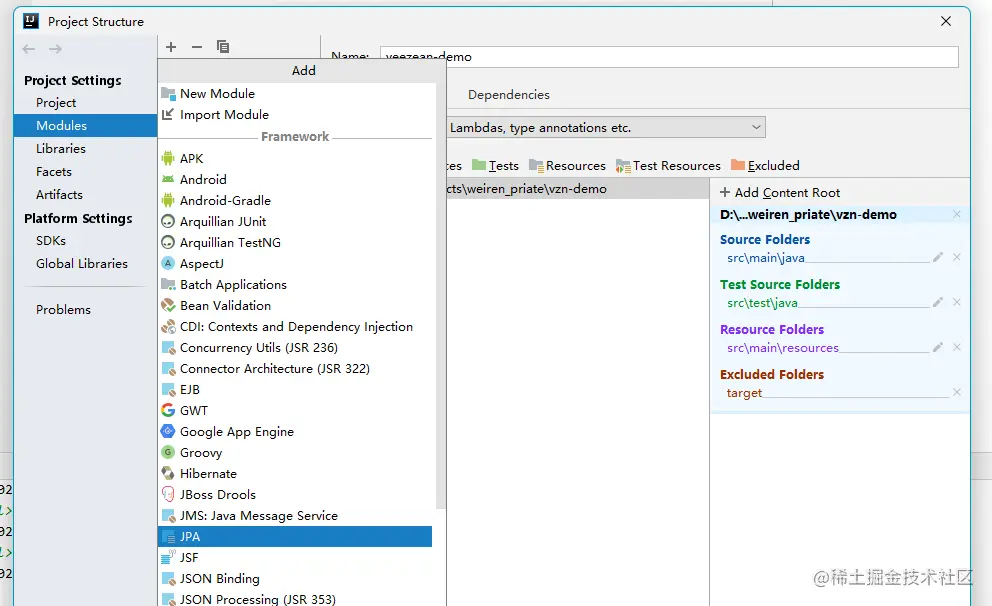This screenshot has height=606, width=992.
Task: Select Modules in the sidebar
Action: tap(85, 125)
